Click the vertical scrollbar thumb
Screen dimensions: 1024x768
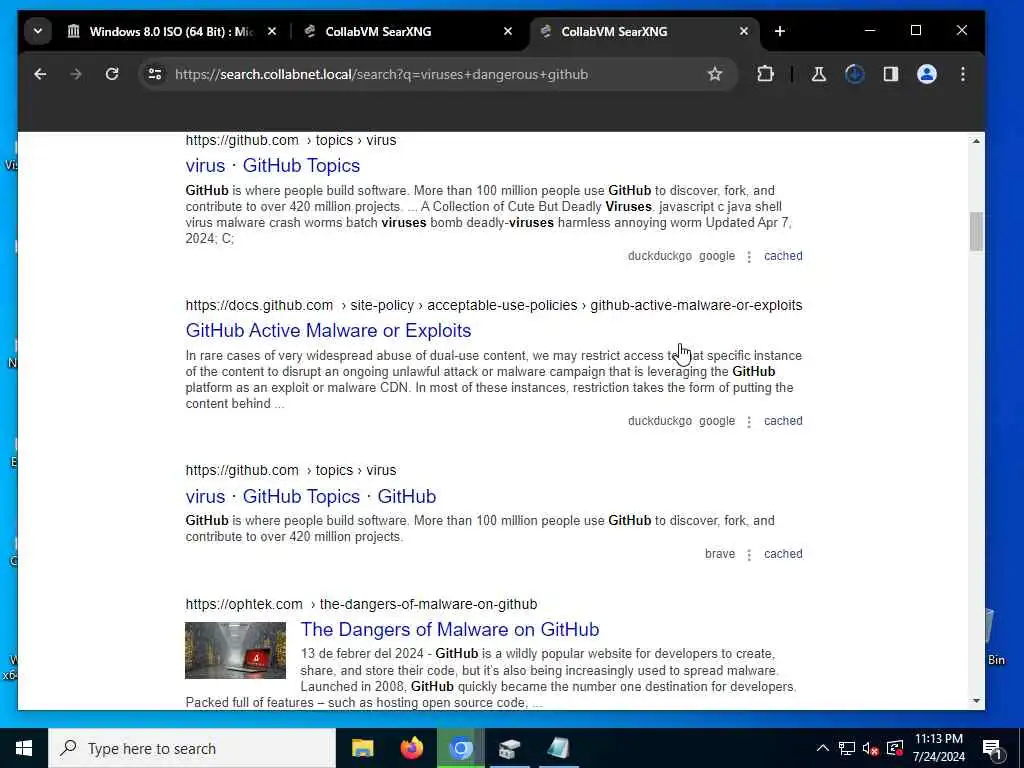pyautogui.click(x=976, y=231)
